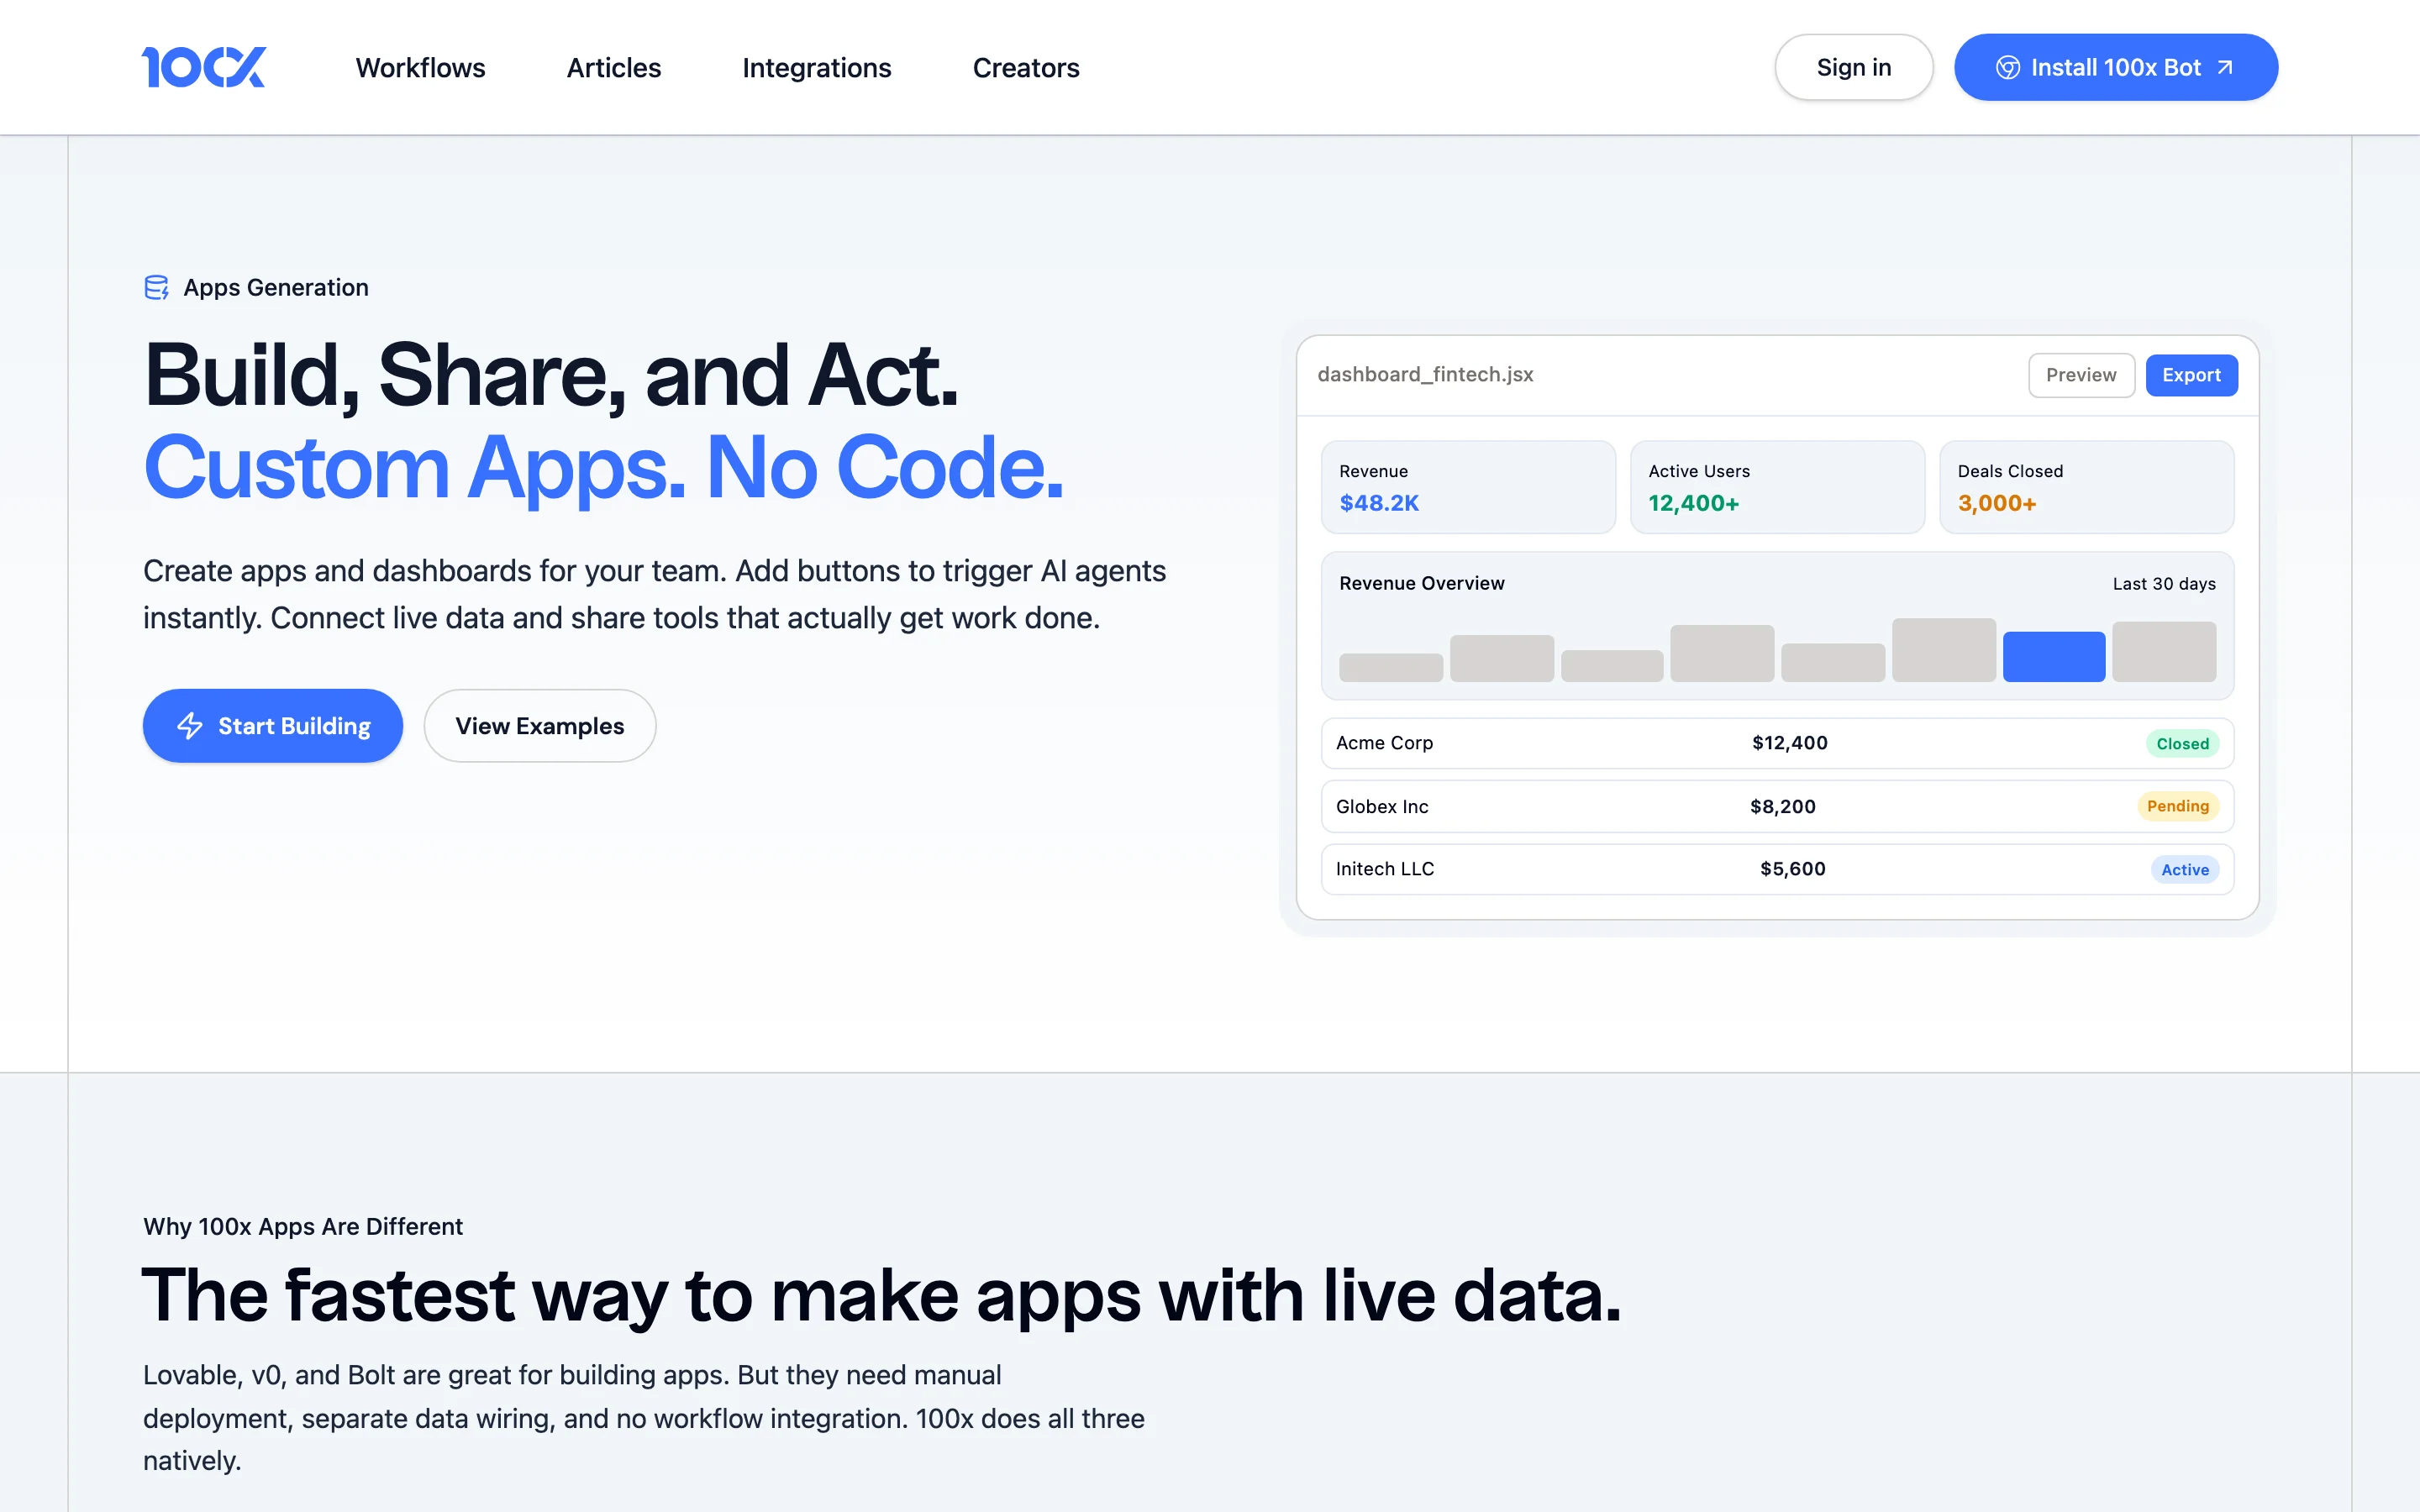
Task: Go to Integrations in the navbar
Action: tap(816, 67)
